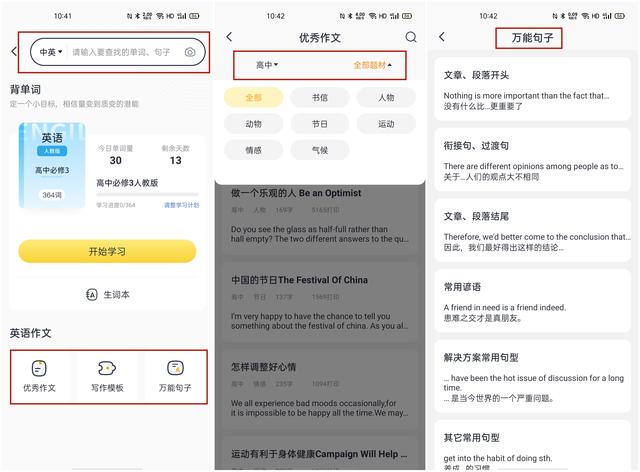Open the 文章、段落开头 sentence category

pyautogui.click(x=532, y=89)
